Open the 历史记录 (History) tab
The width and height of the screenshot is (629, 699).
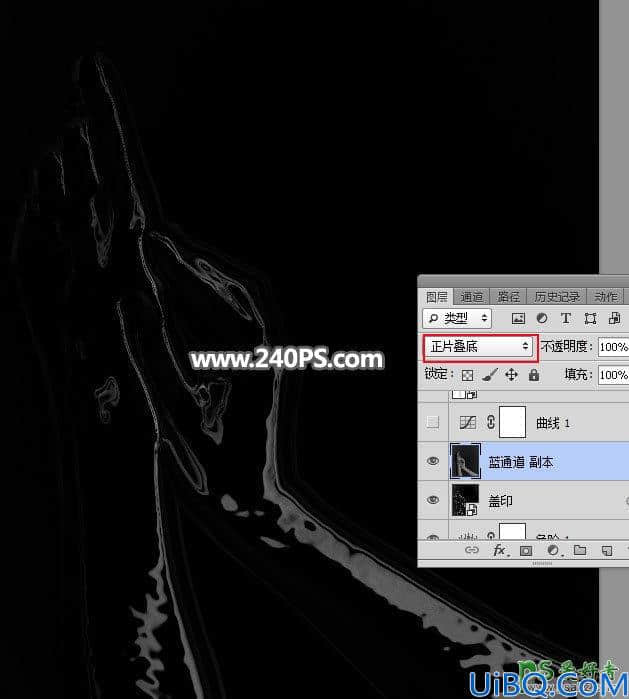[x=556, y=296]
